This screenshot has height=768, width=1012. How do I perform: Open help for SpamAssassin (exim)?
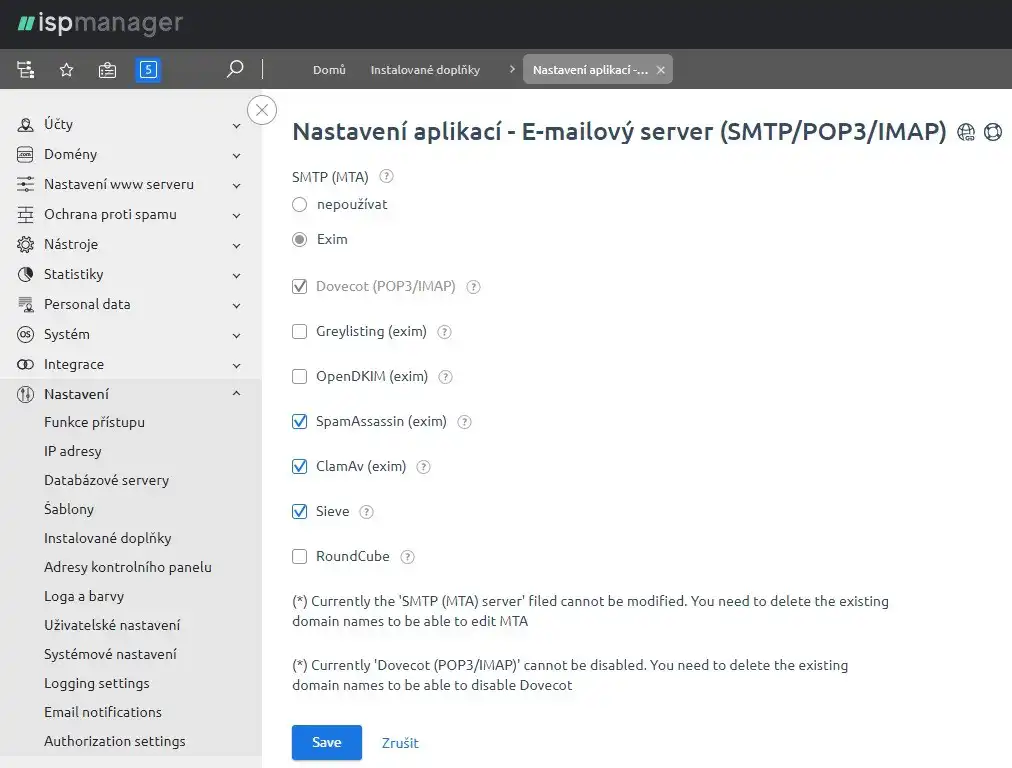[x=464, y=422]
